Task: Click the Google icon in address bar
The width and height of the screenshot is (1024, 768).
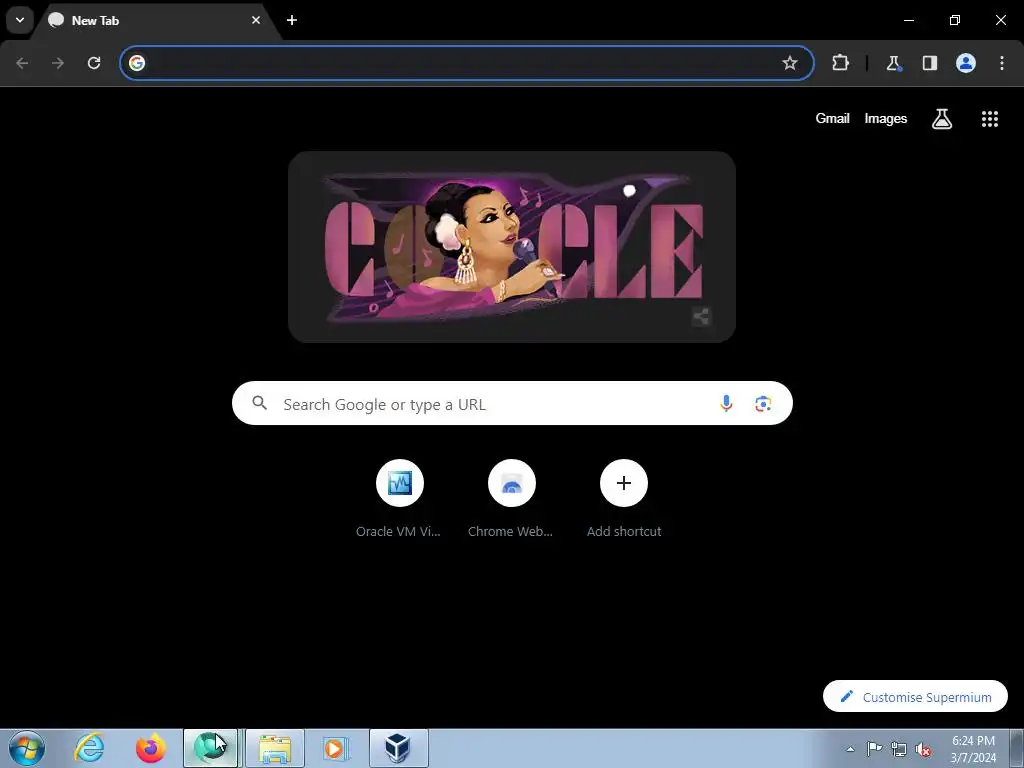Action: click(136, 63)
